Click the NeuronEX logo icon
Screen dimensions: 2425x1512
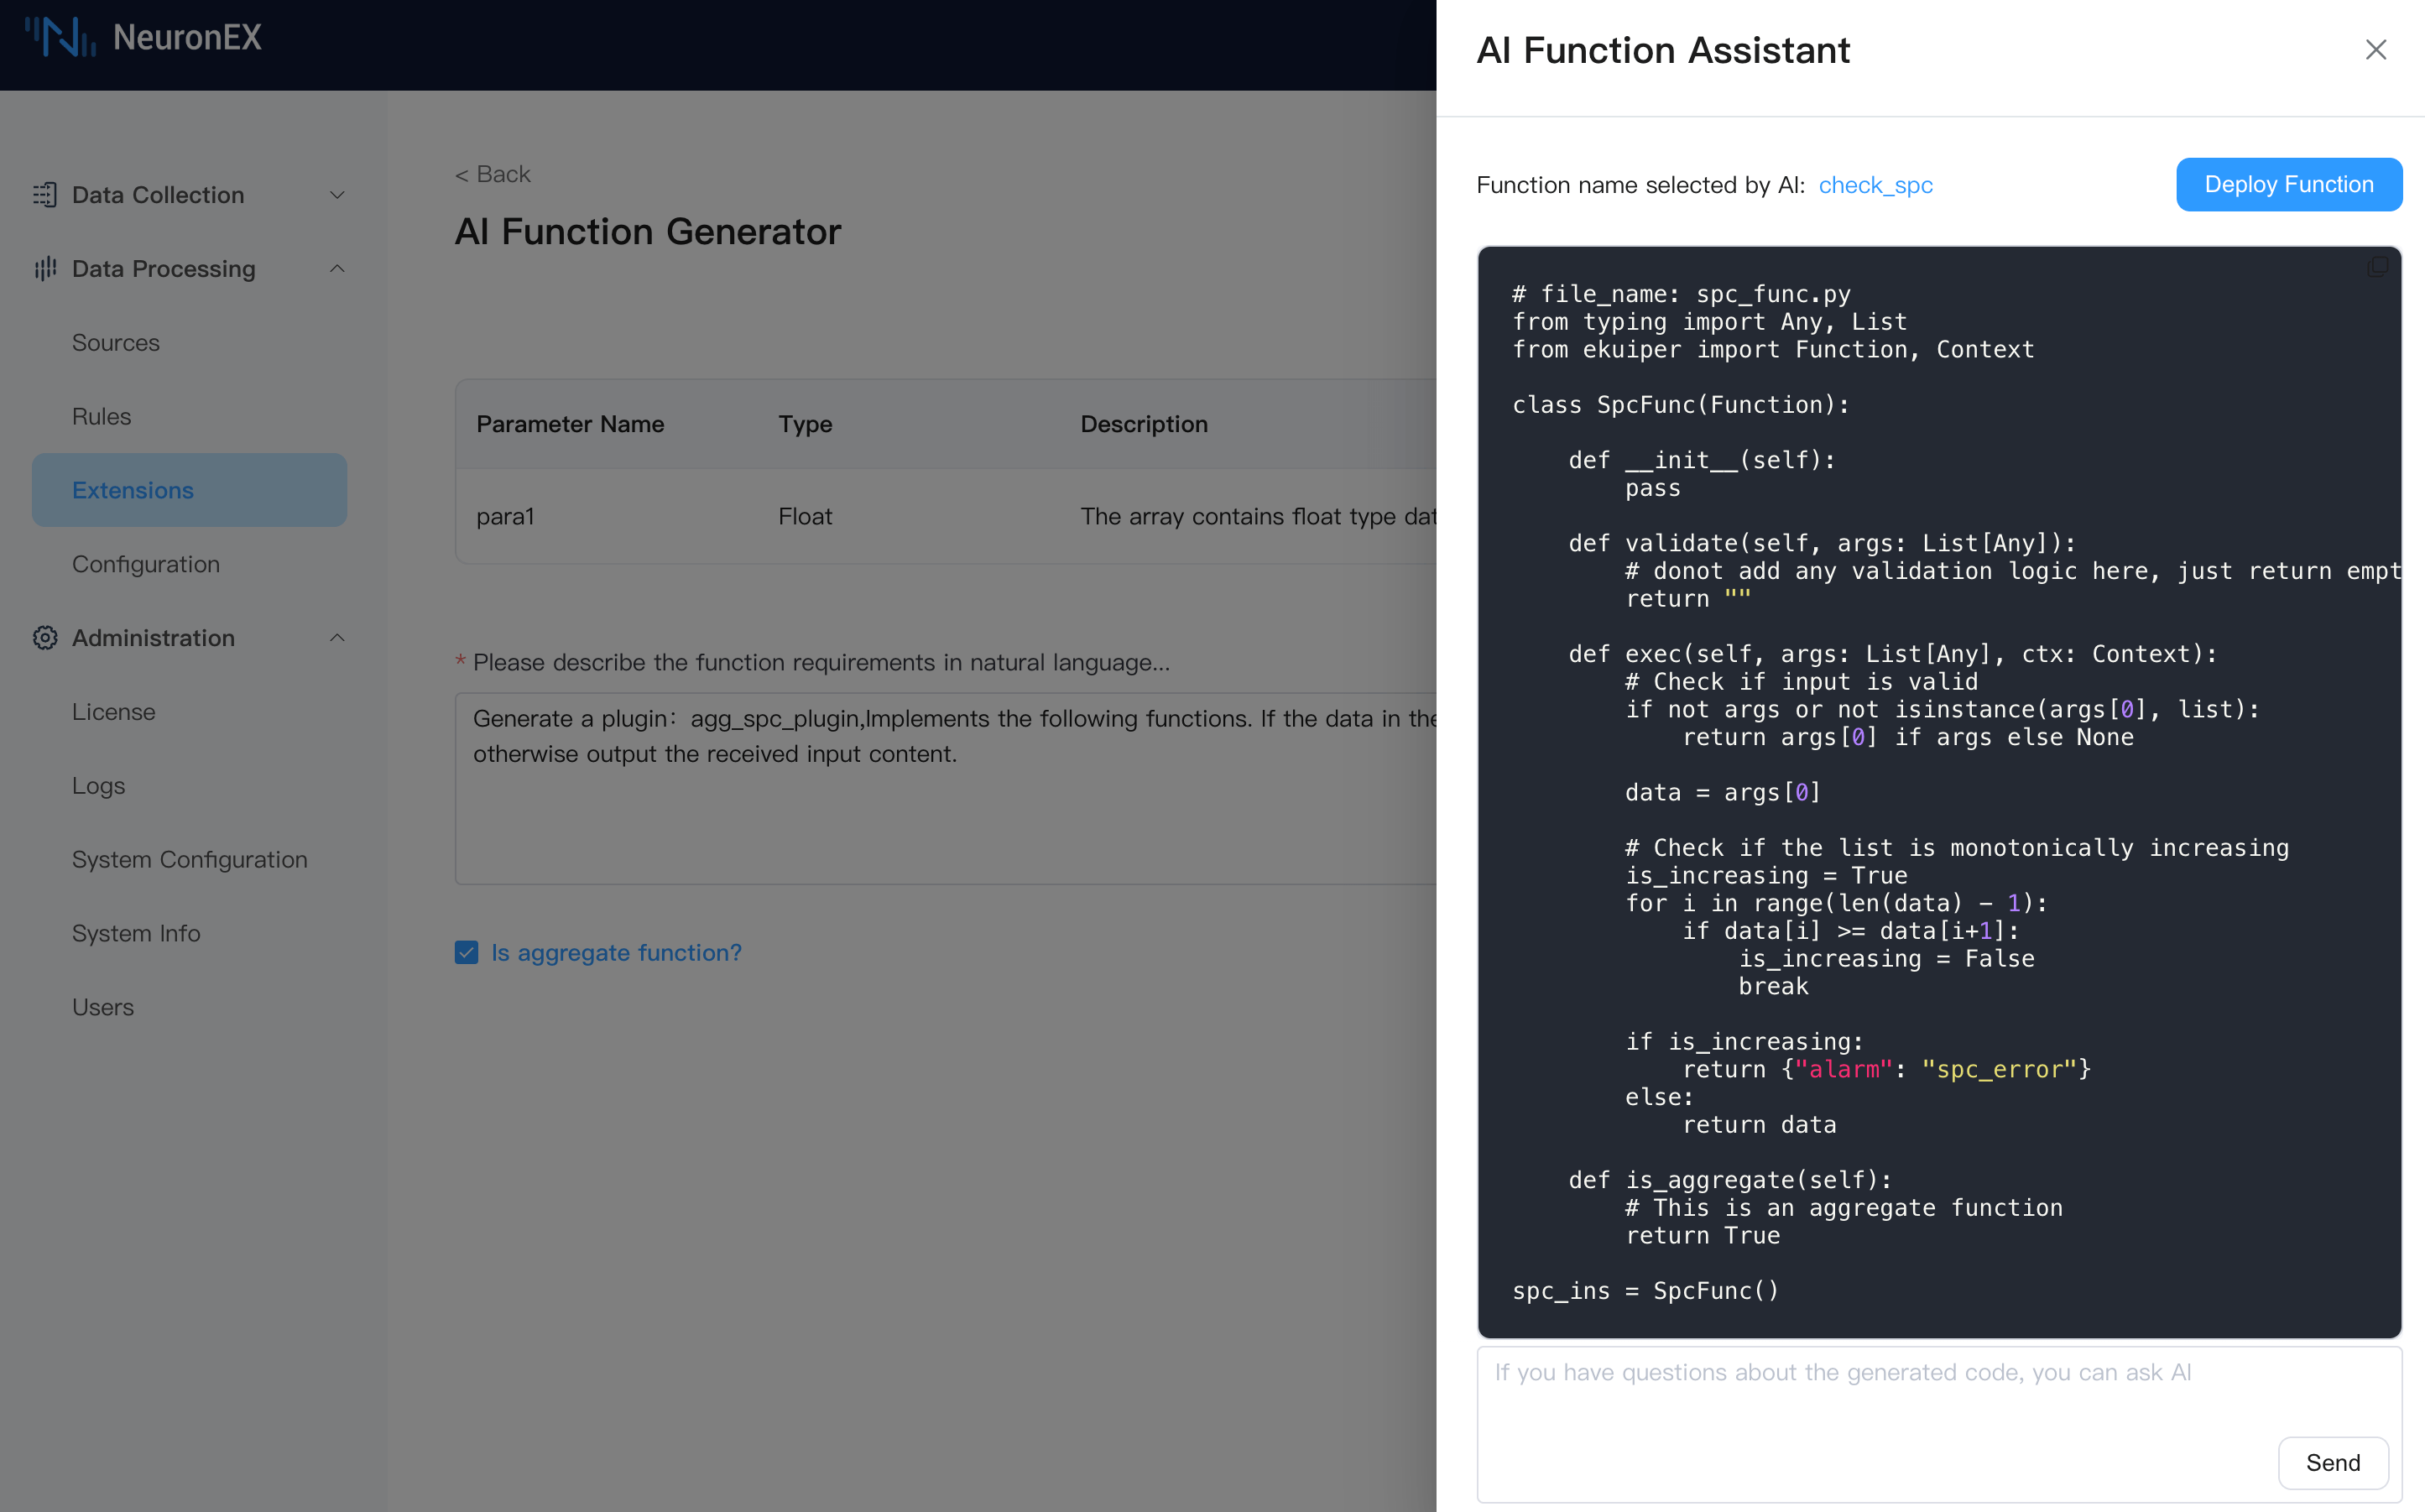click(60, 37)
